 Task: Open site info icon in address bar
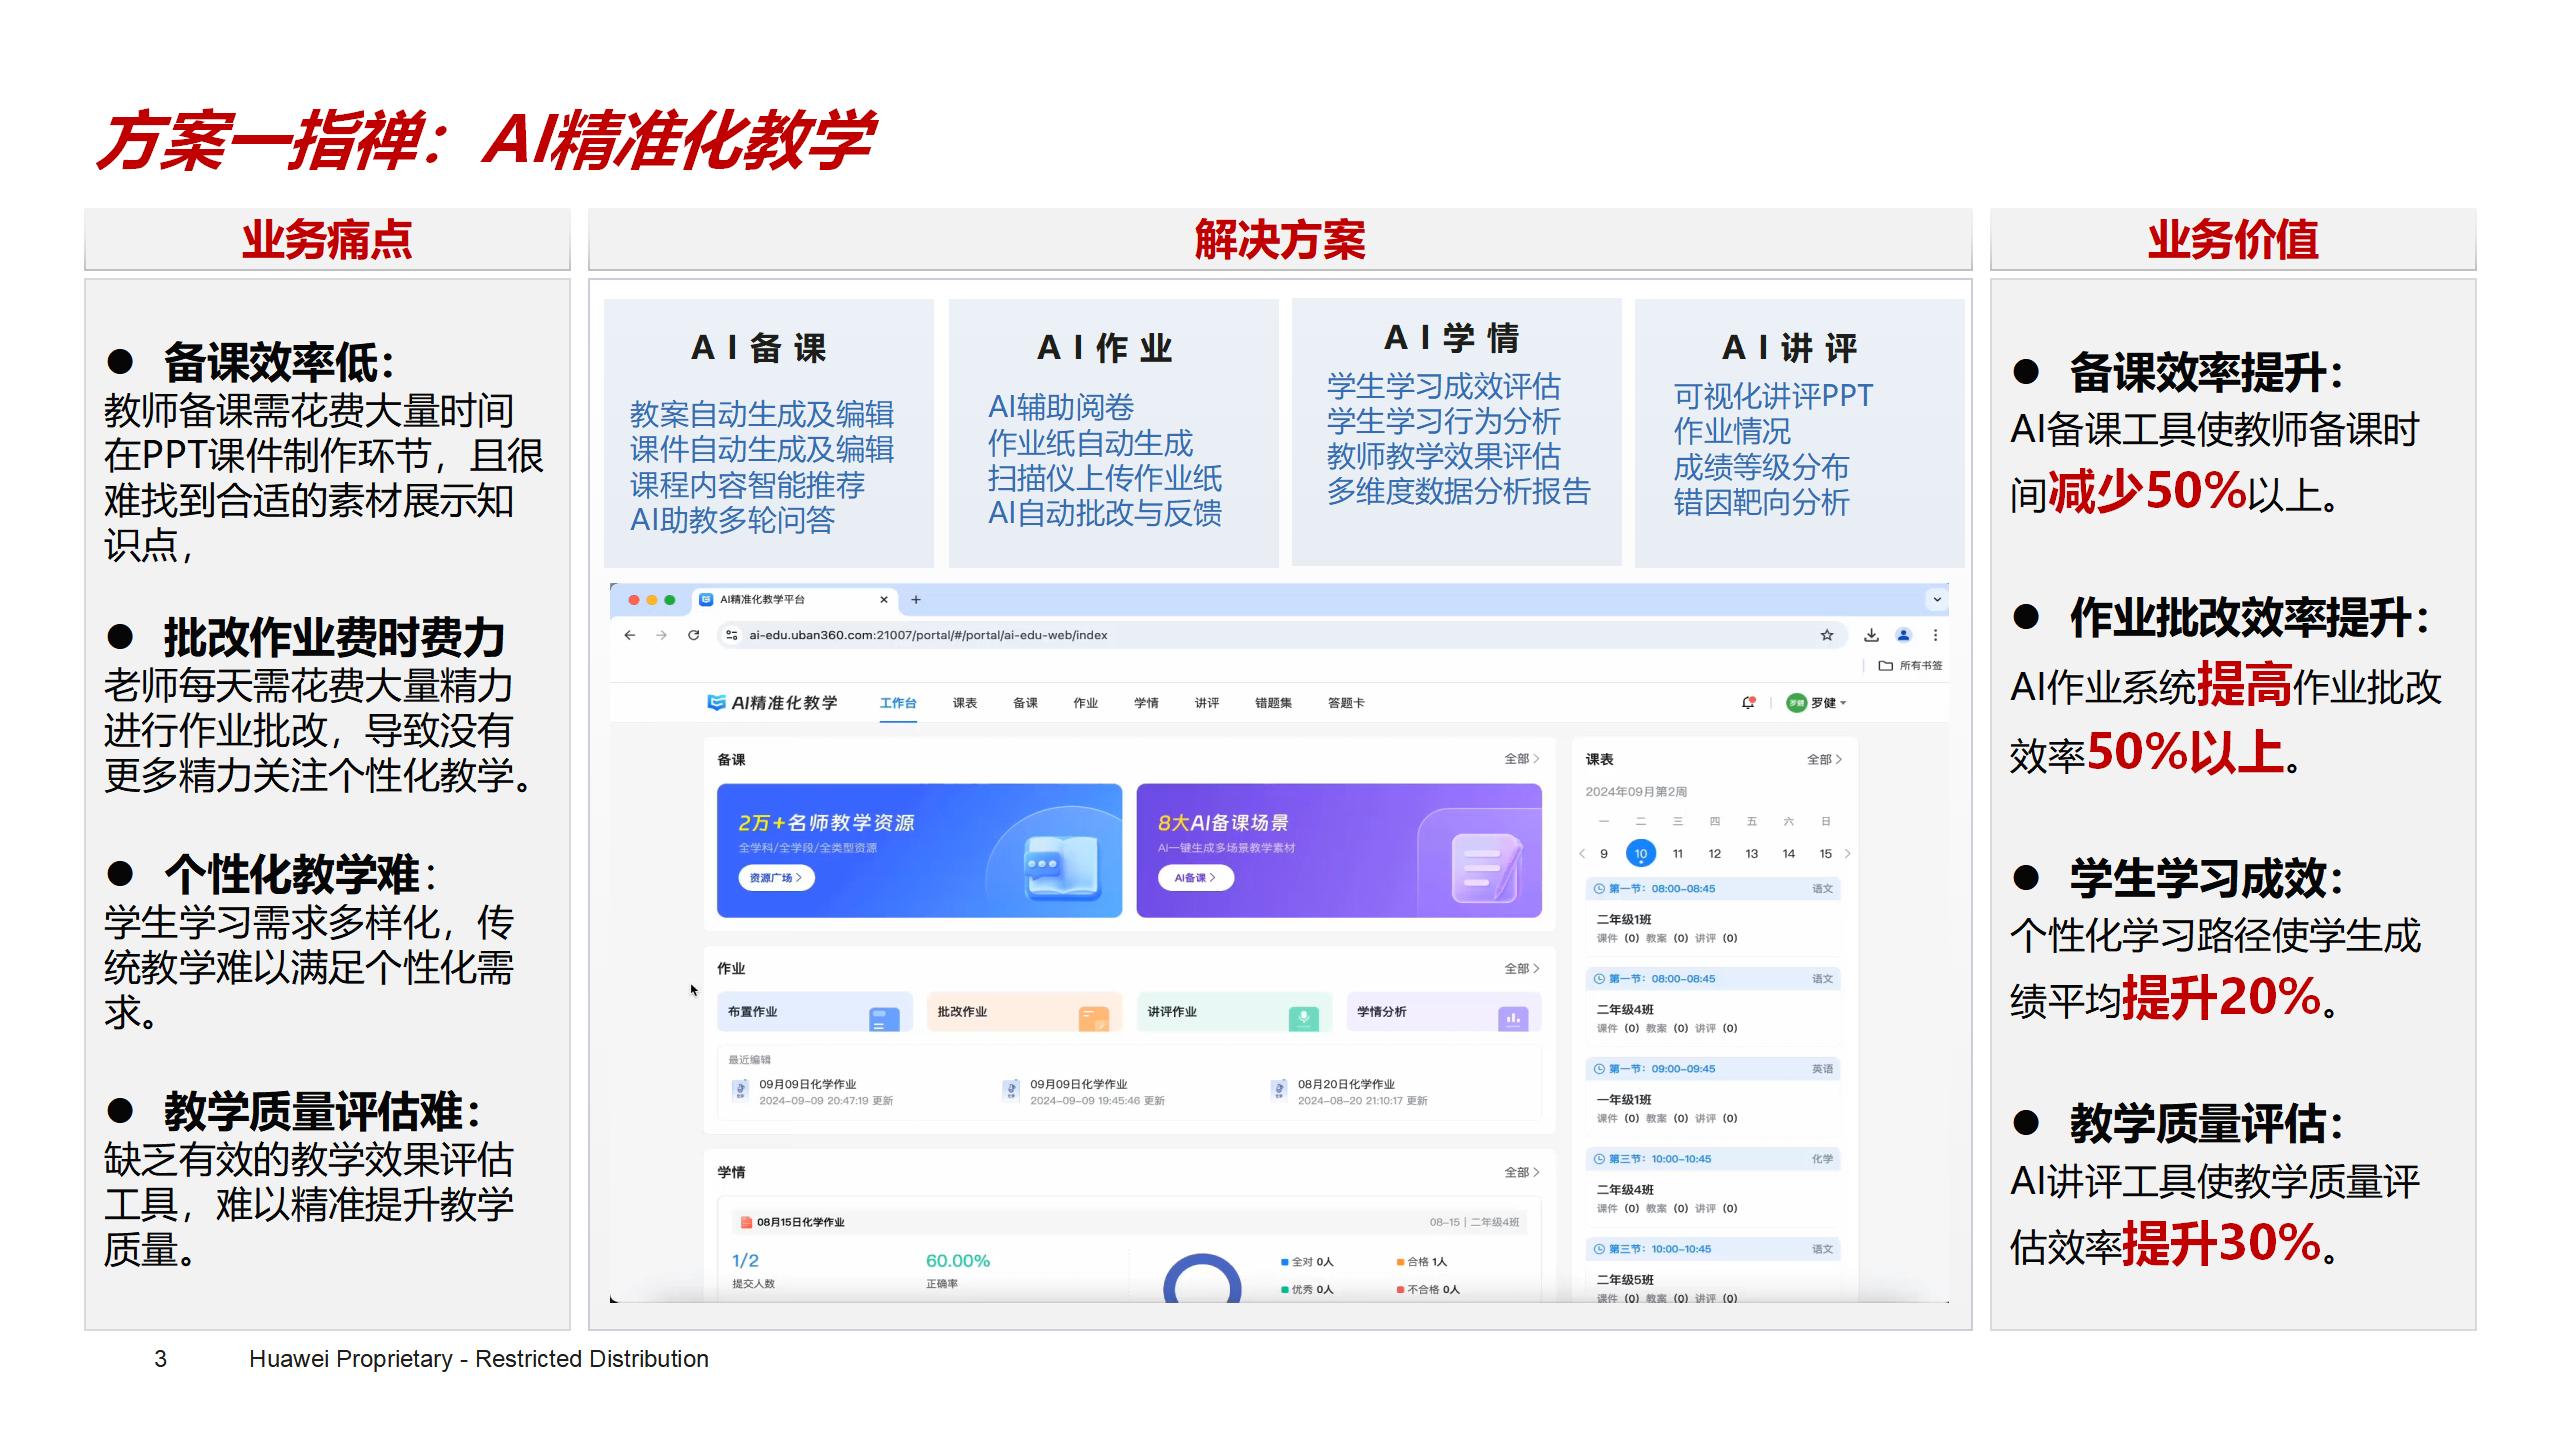tap(732, 635)
